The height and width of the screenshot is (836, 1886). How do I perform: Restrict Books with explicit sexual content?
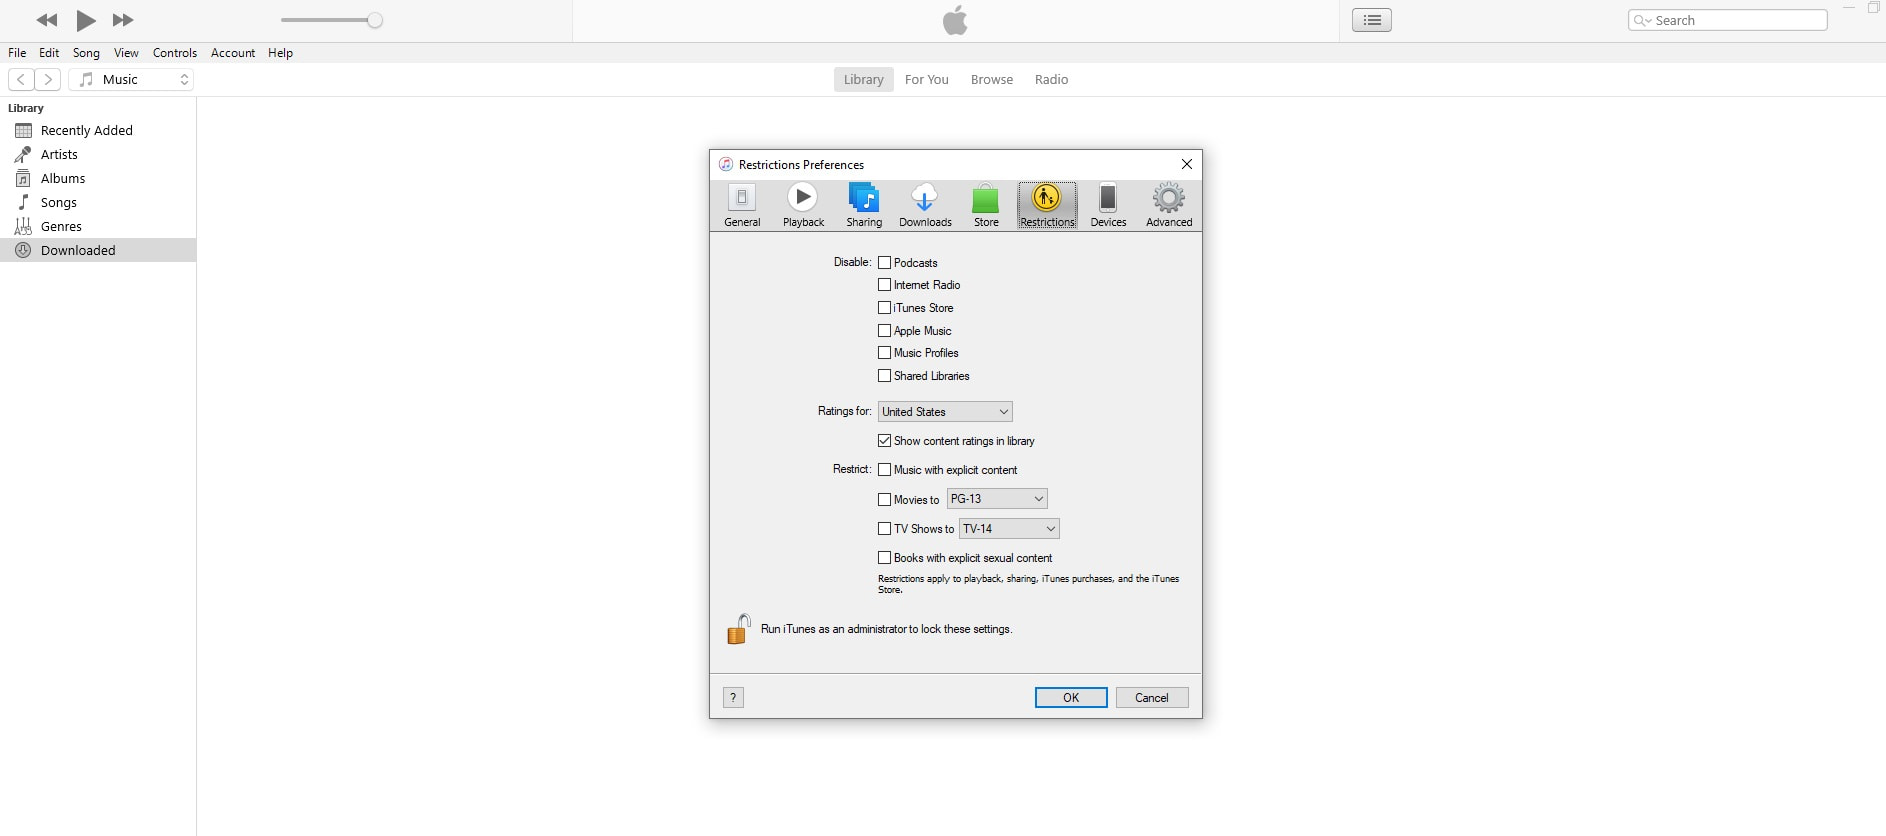884,558
